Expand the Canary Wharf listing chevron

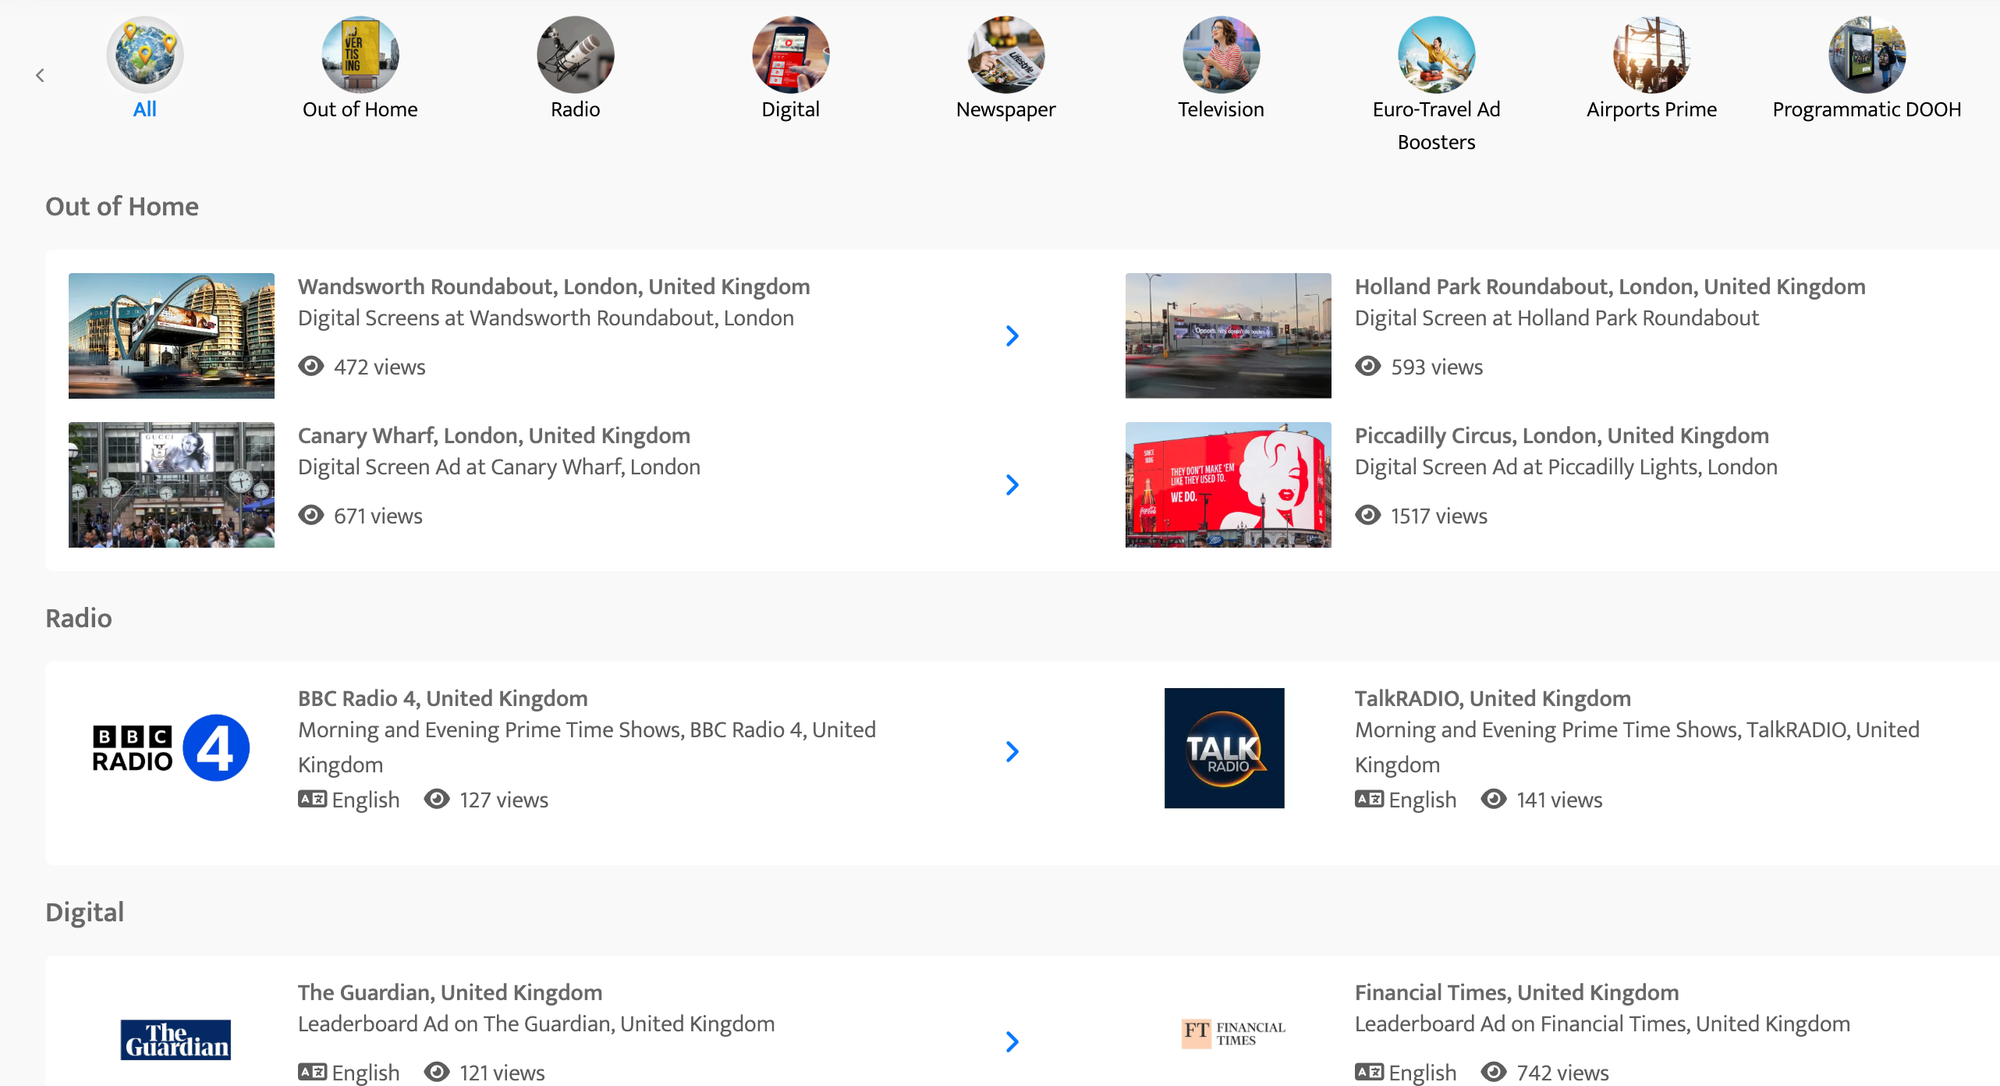click(x=1012, y=485)
